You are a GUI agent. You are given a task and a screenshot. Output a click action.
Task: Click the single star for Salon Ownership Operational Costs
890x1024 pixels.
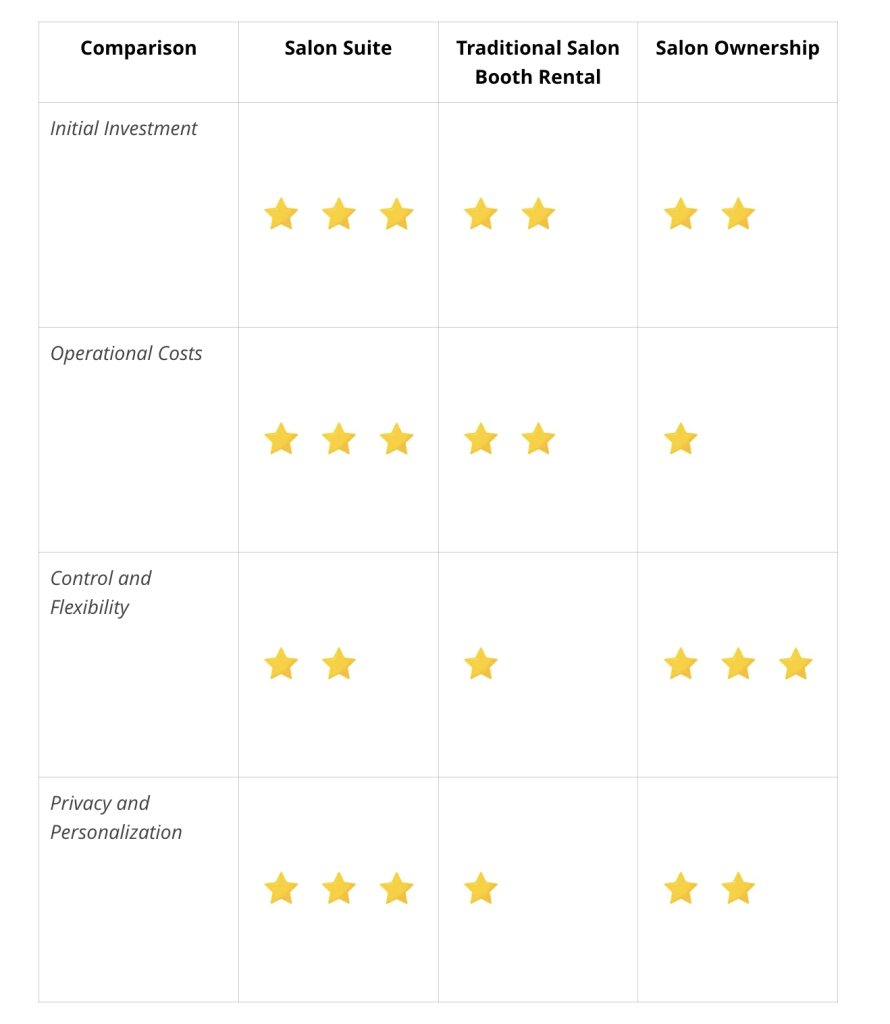click(x=680, y=439)
